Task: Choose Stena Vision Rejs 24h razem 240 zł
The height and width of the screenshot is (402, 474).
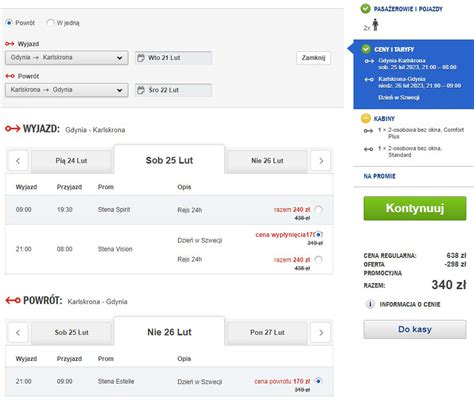Action: click(x=318, y=259)
